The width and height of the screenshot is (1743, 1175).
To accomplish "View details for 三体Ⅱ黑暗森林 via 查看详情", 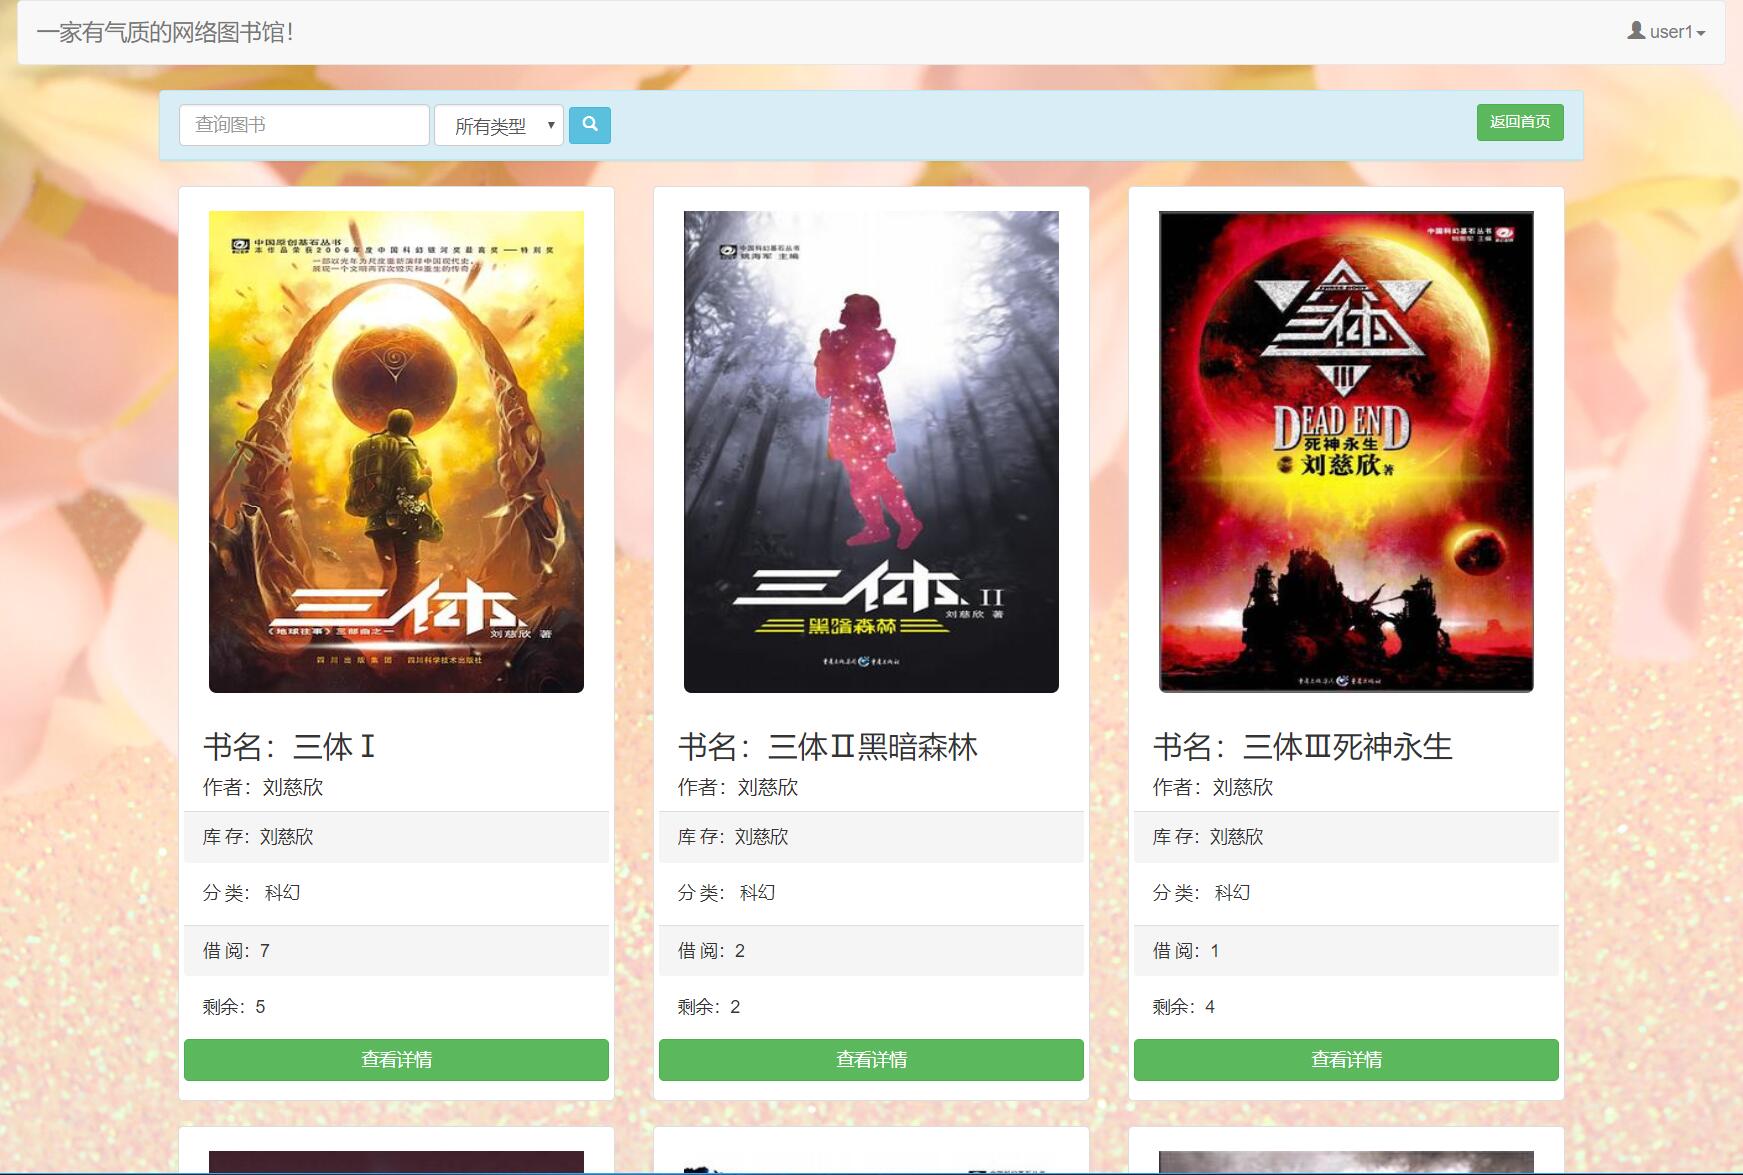I will point(871,1060).
